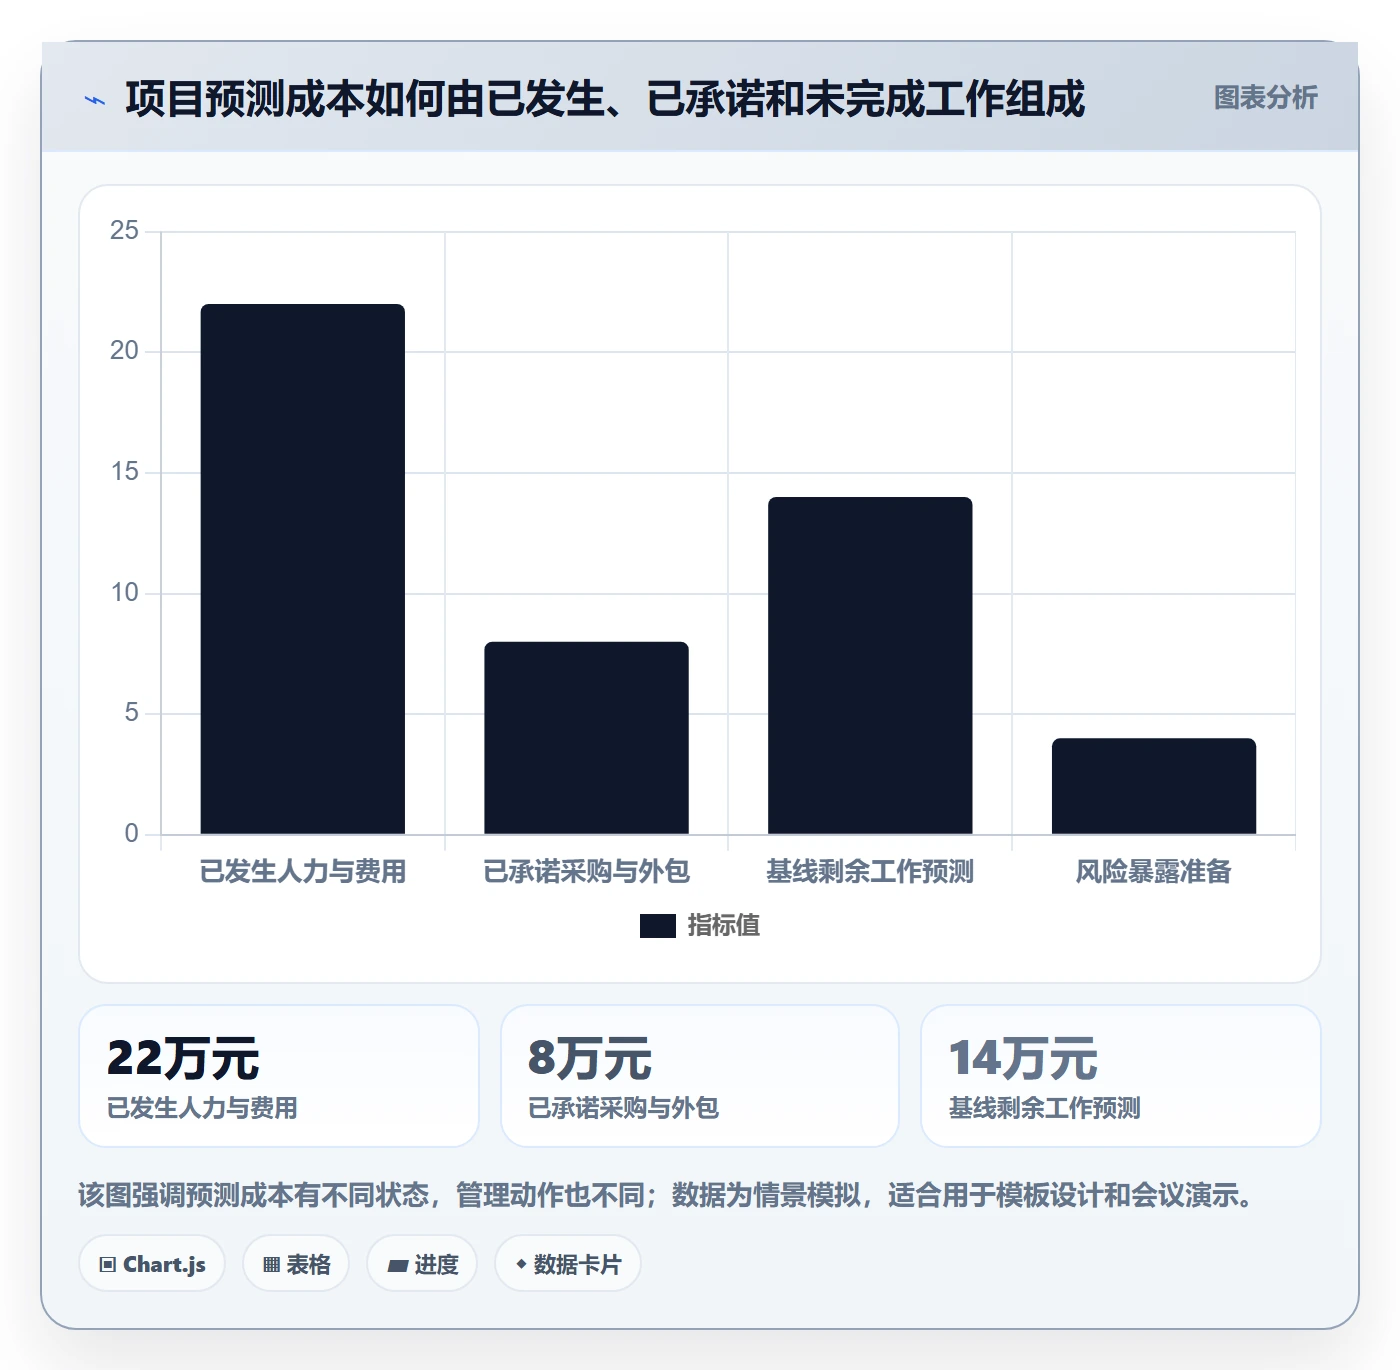Click the y-axis value 15

point(125,472)
